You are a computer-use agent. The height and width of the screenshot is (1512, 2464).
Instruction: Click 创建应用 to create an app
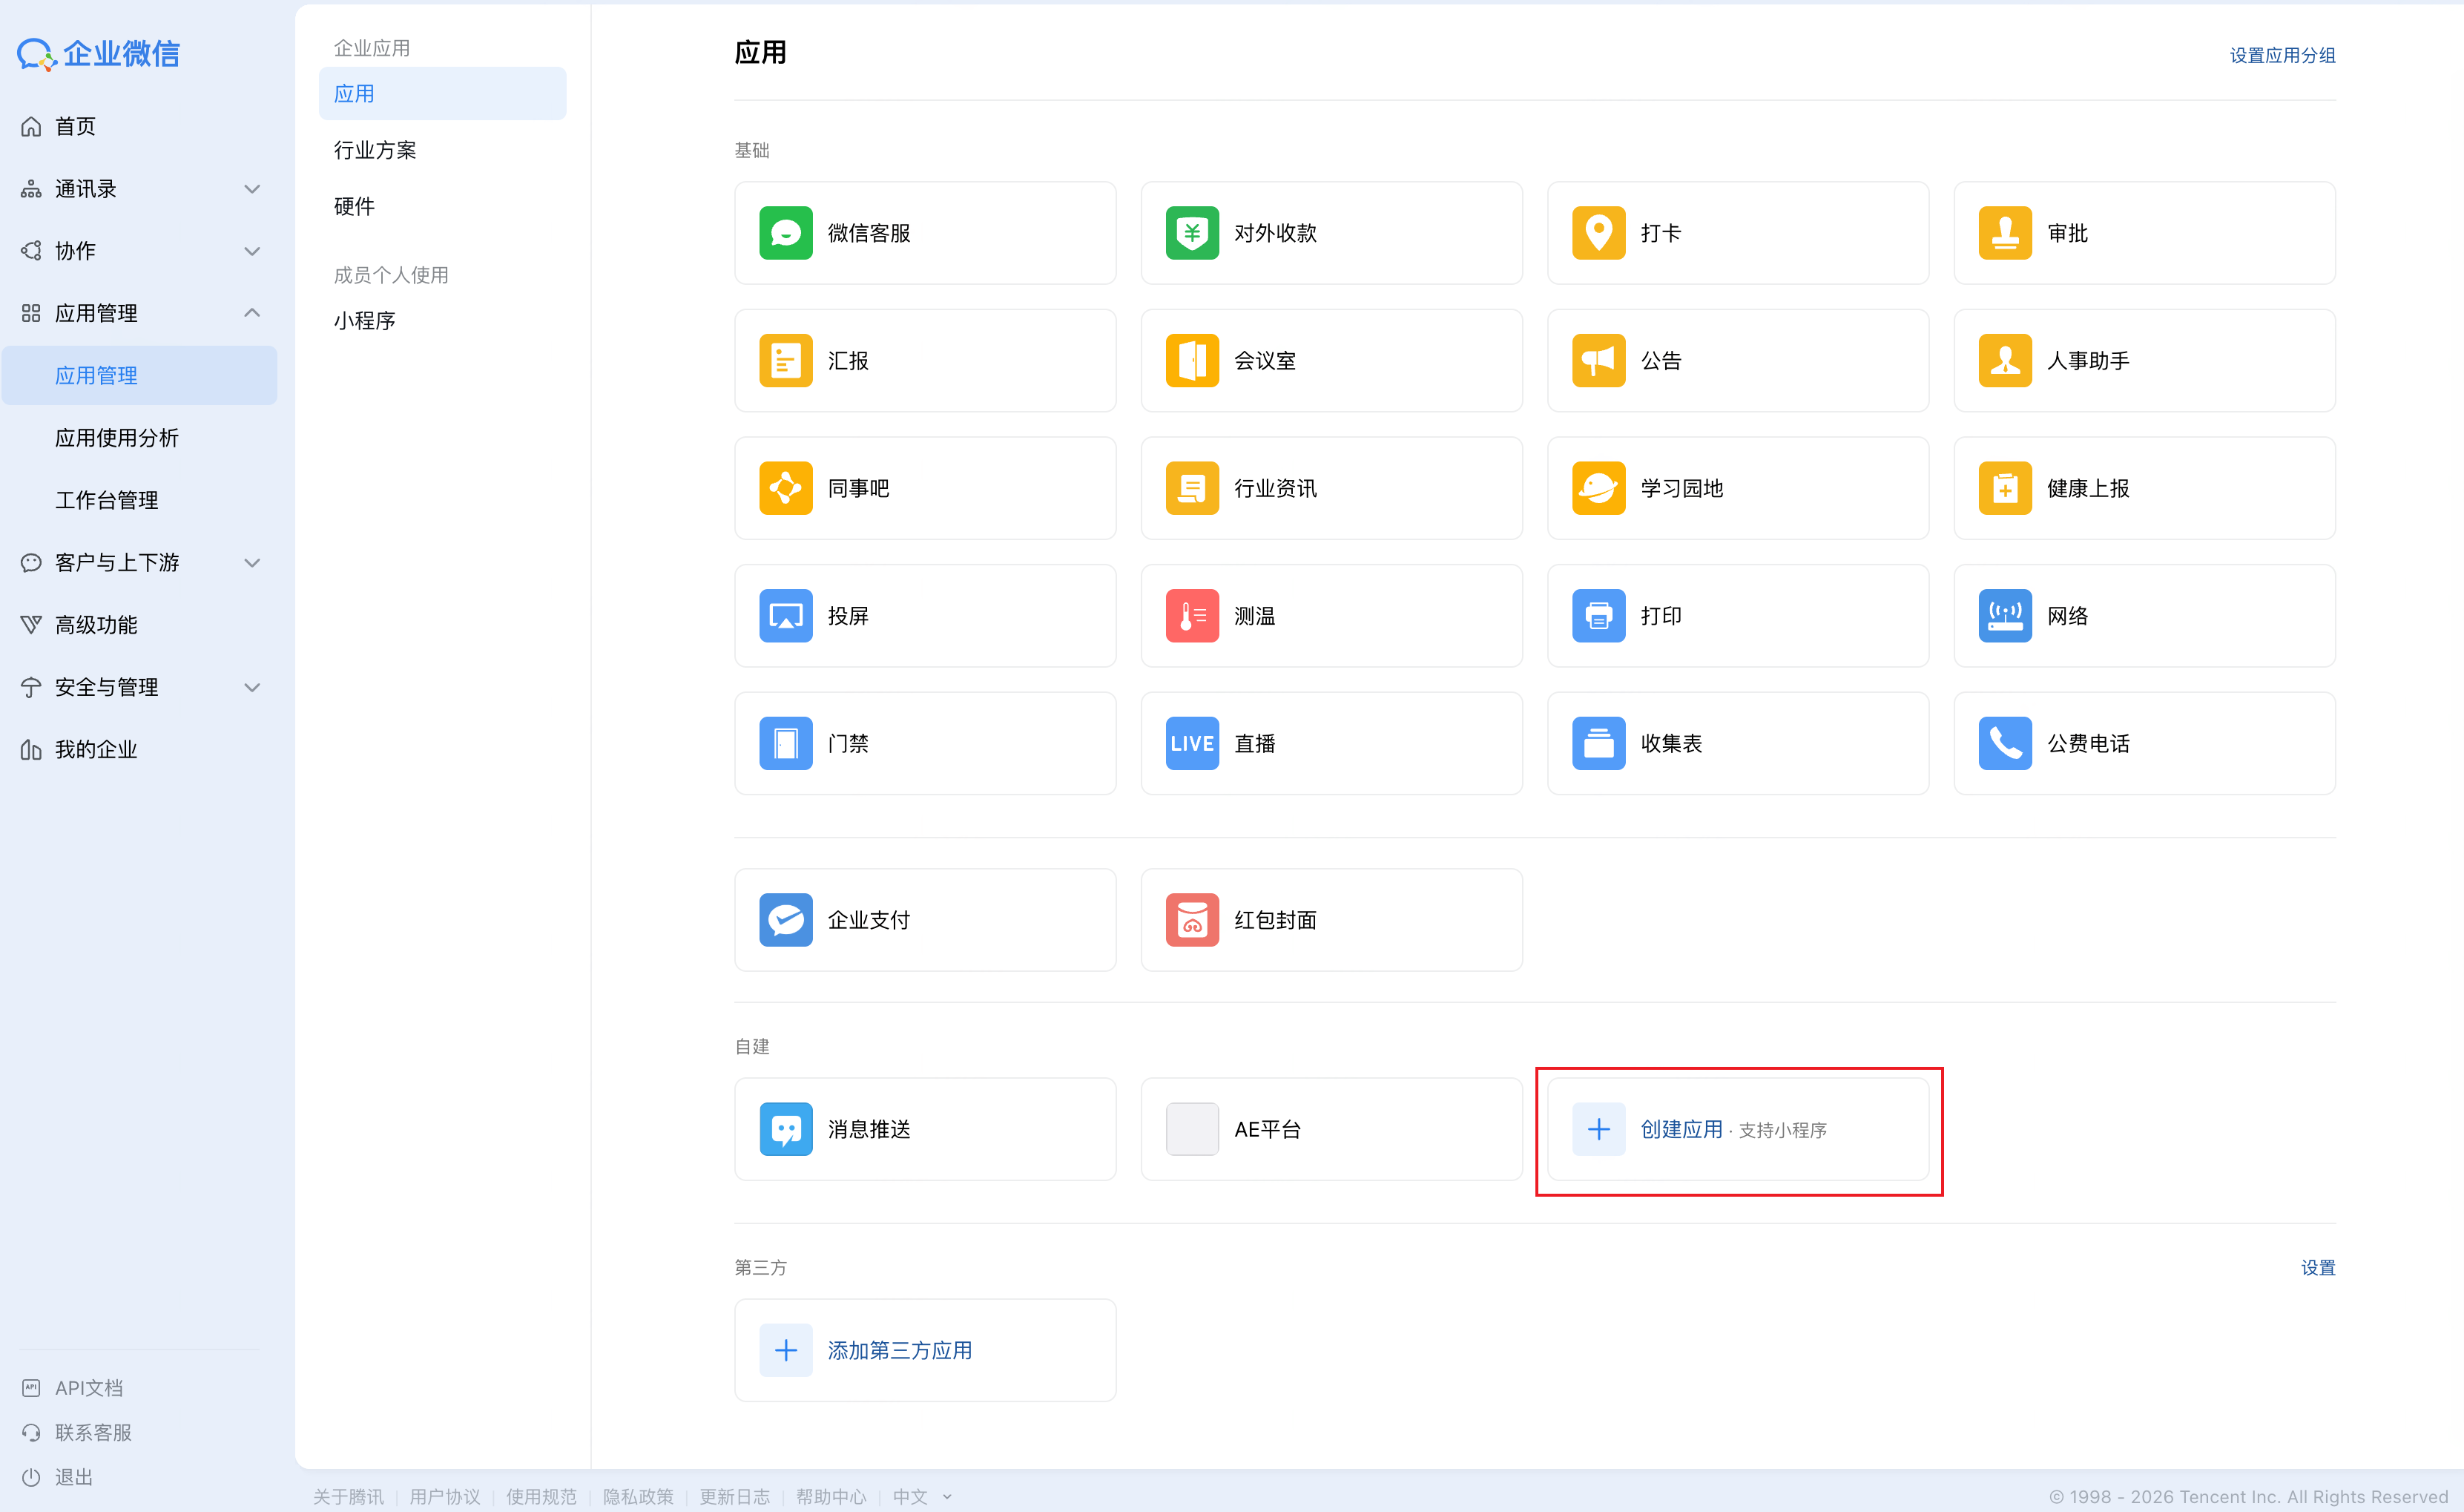click(1738, 1129)
